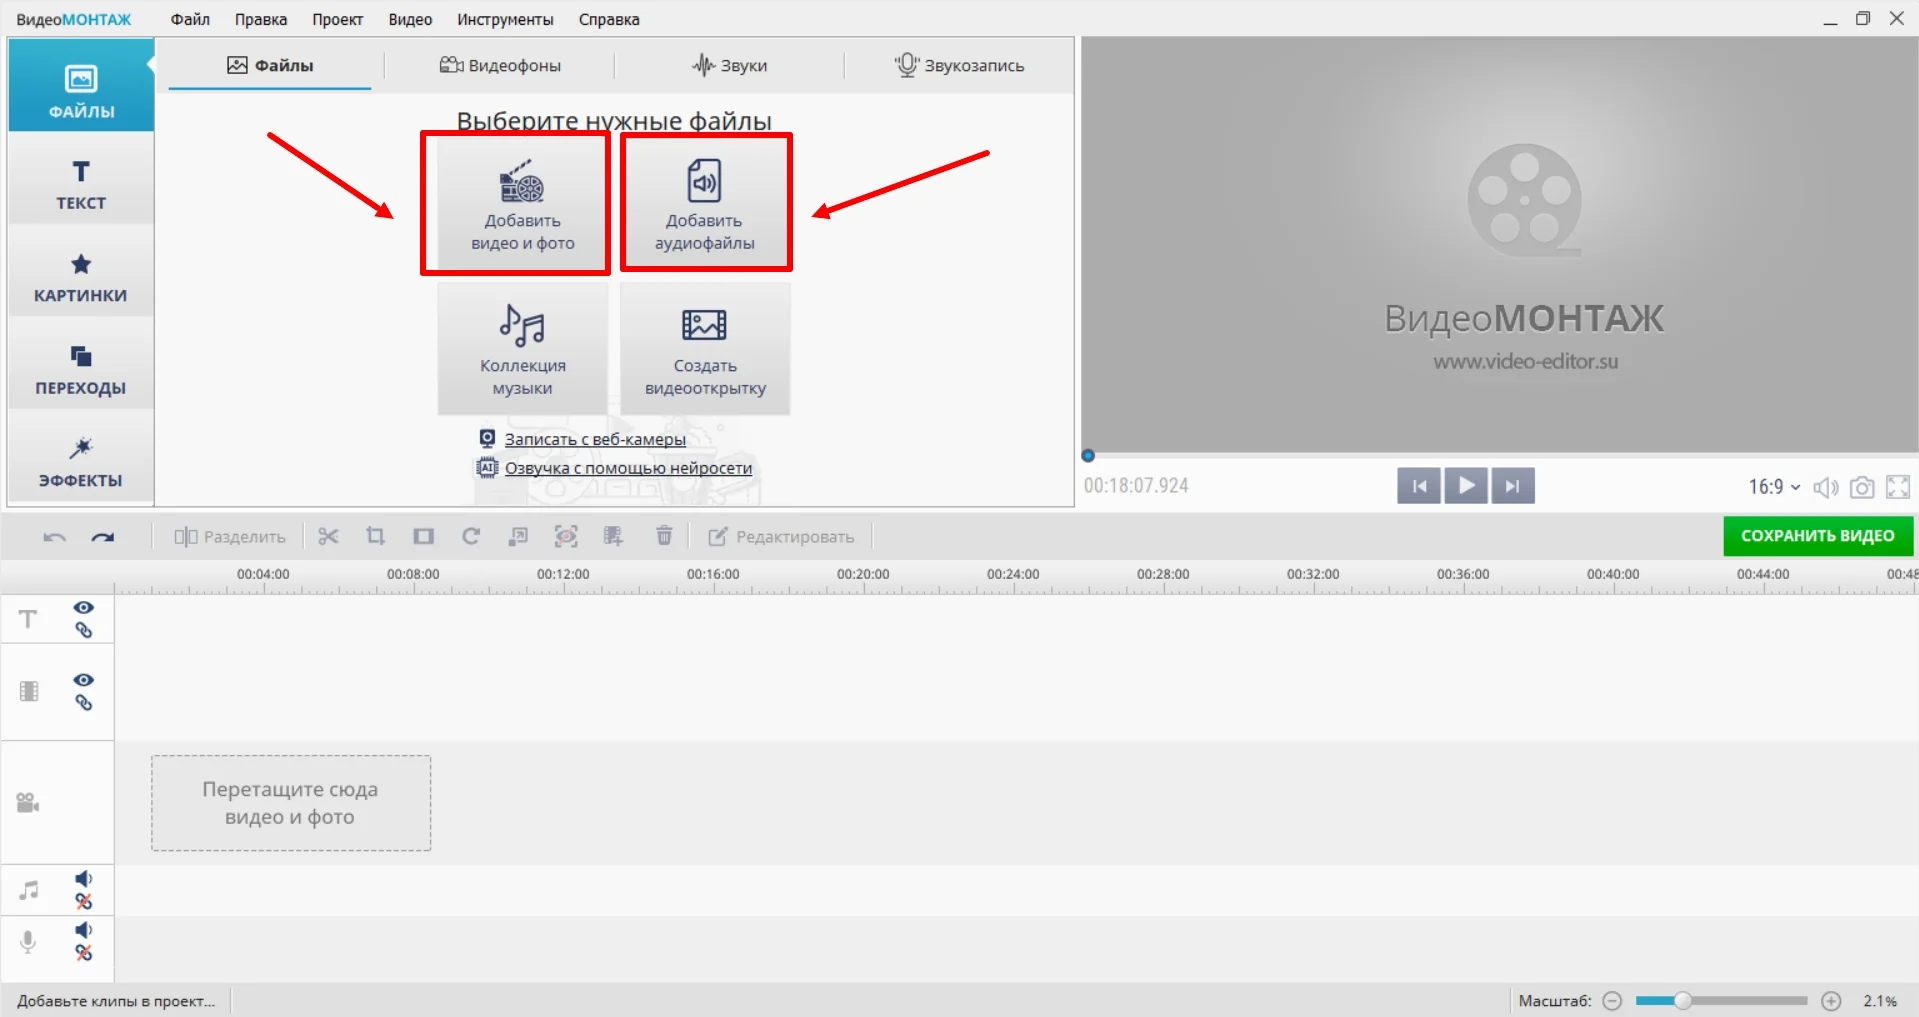Screen dimensions: 1919x1017
Task: Click the microphone track icon
Action: click(28, 941)
